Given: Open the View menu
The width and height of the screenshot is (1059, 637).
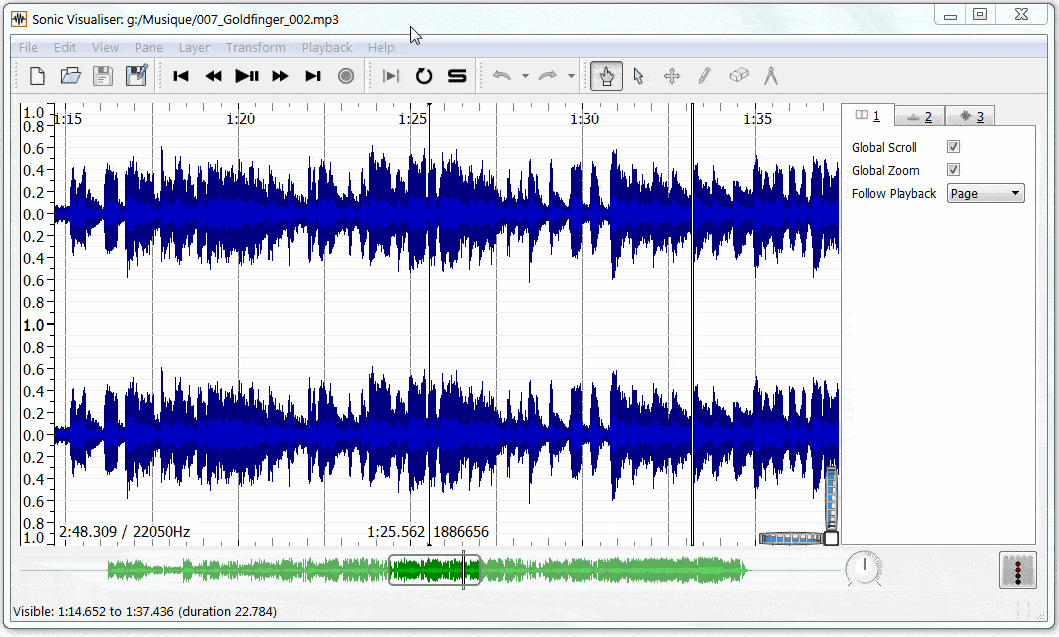Looking at the screenshot, I should [x=105, y=47].
